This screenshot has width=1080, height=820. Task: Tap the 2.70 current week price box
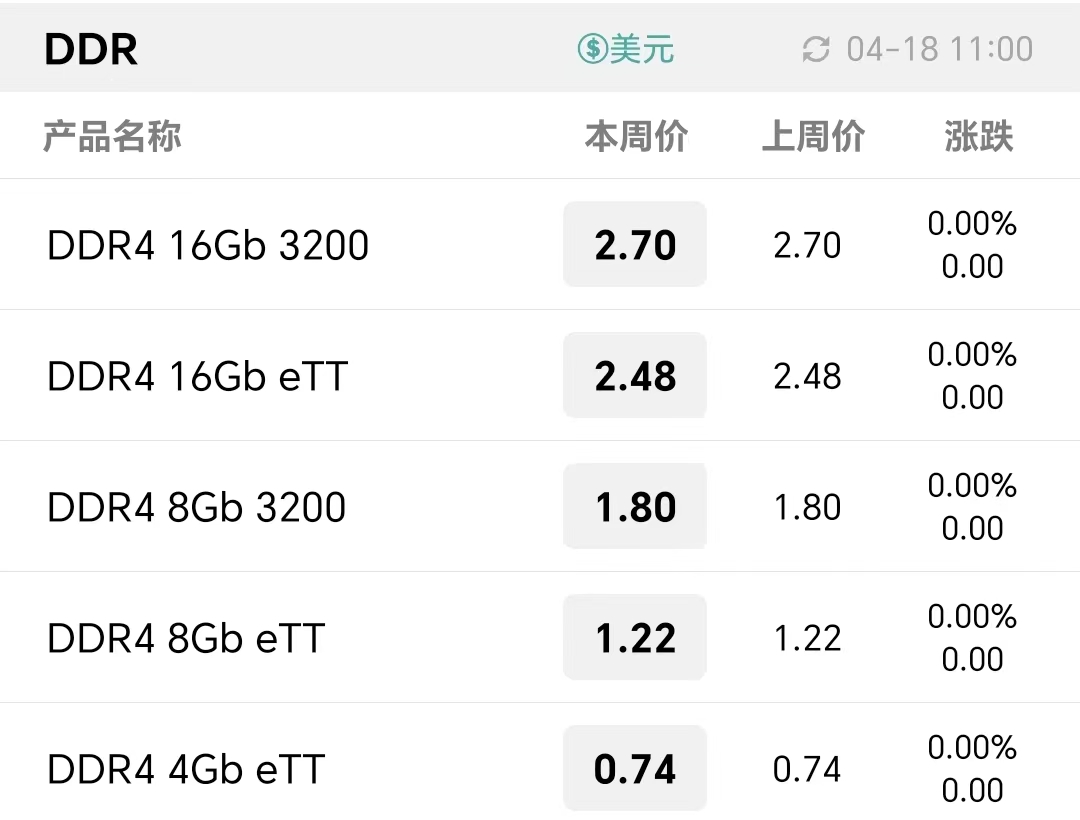pyautogui.click(x=635, y=244)
